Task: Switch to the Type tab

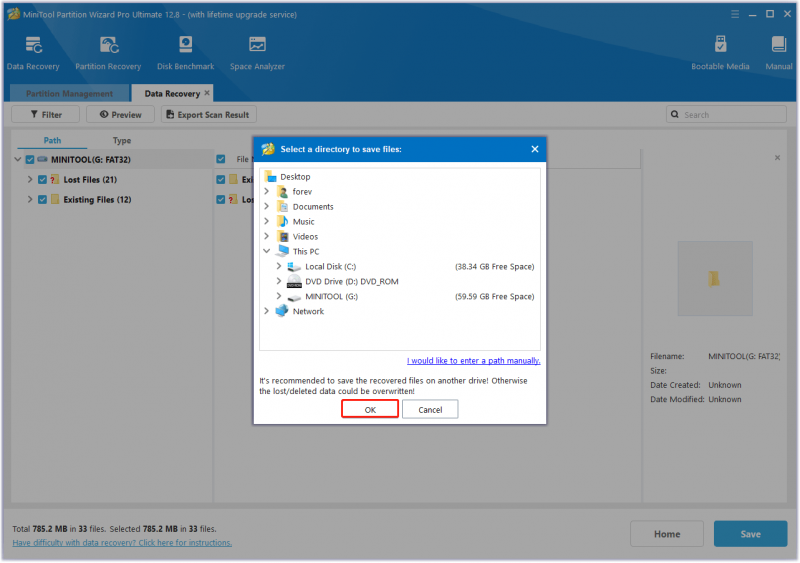Action: (x=122, y=140)
